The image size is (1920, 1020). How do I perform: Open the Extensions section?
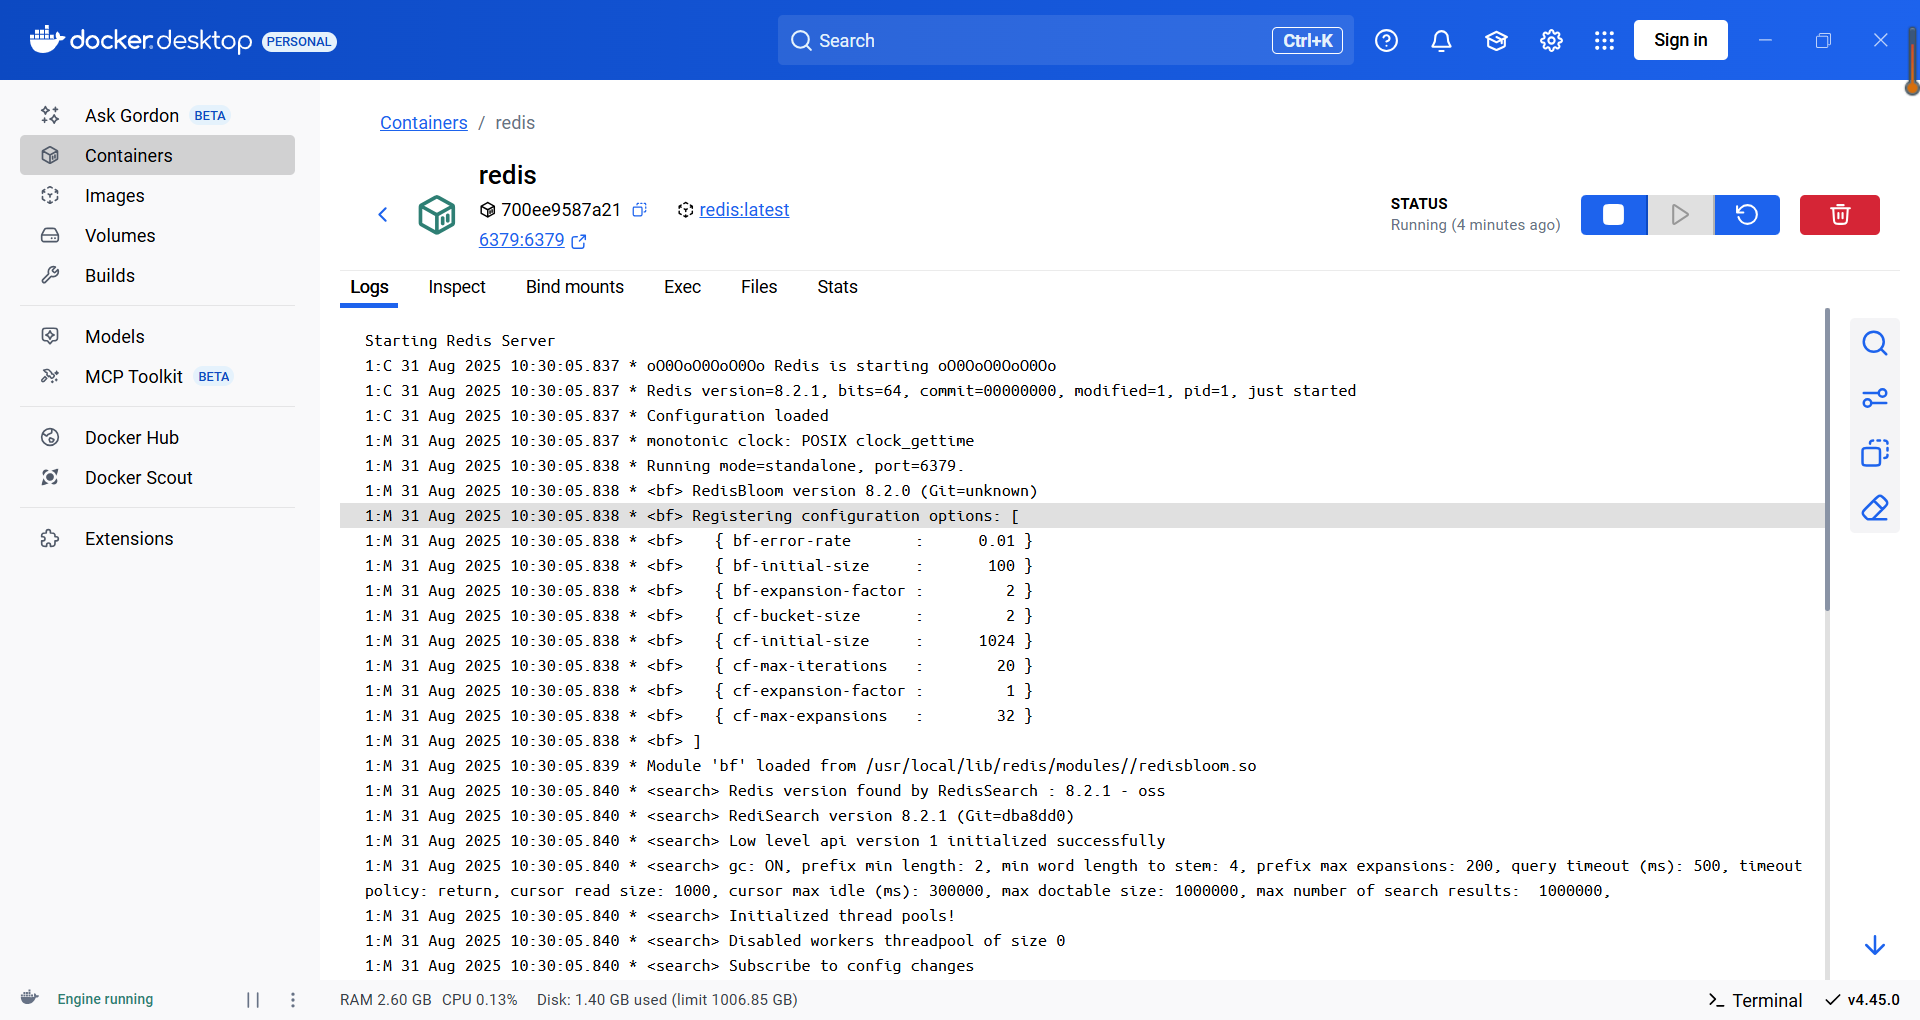click(157, 538)
